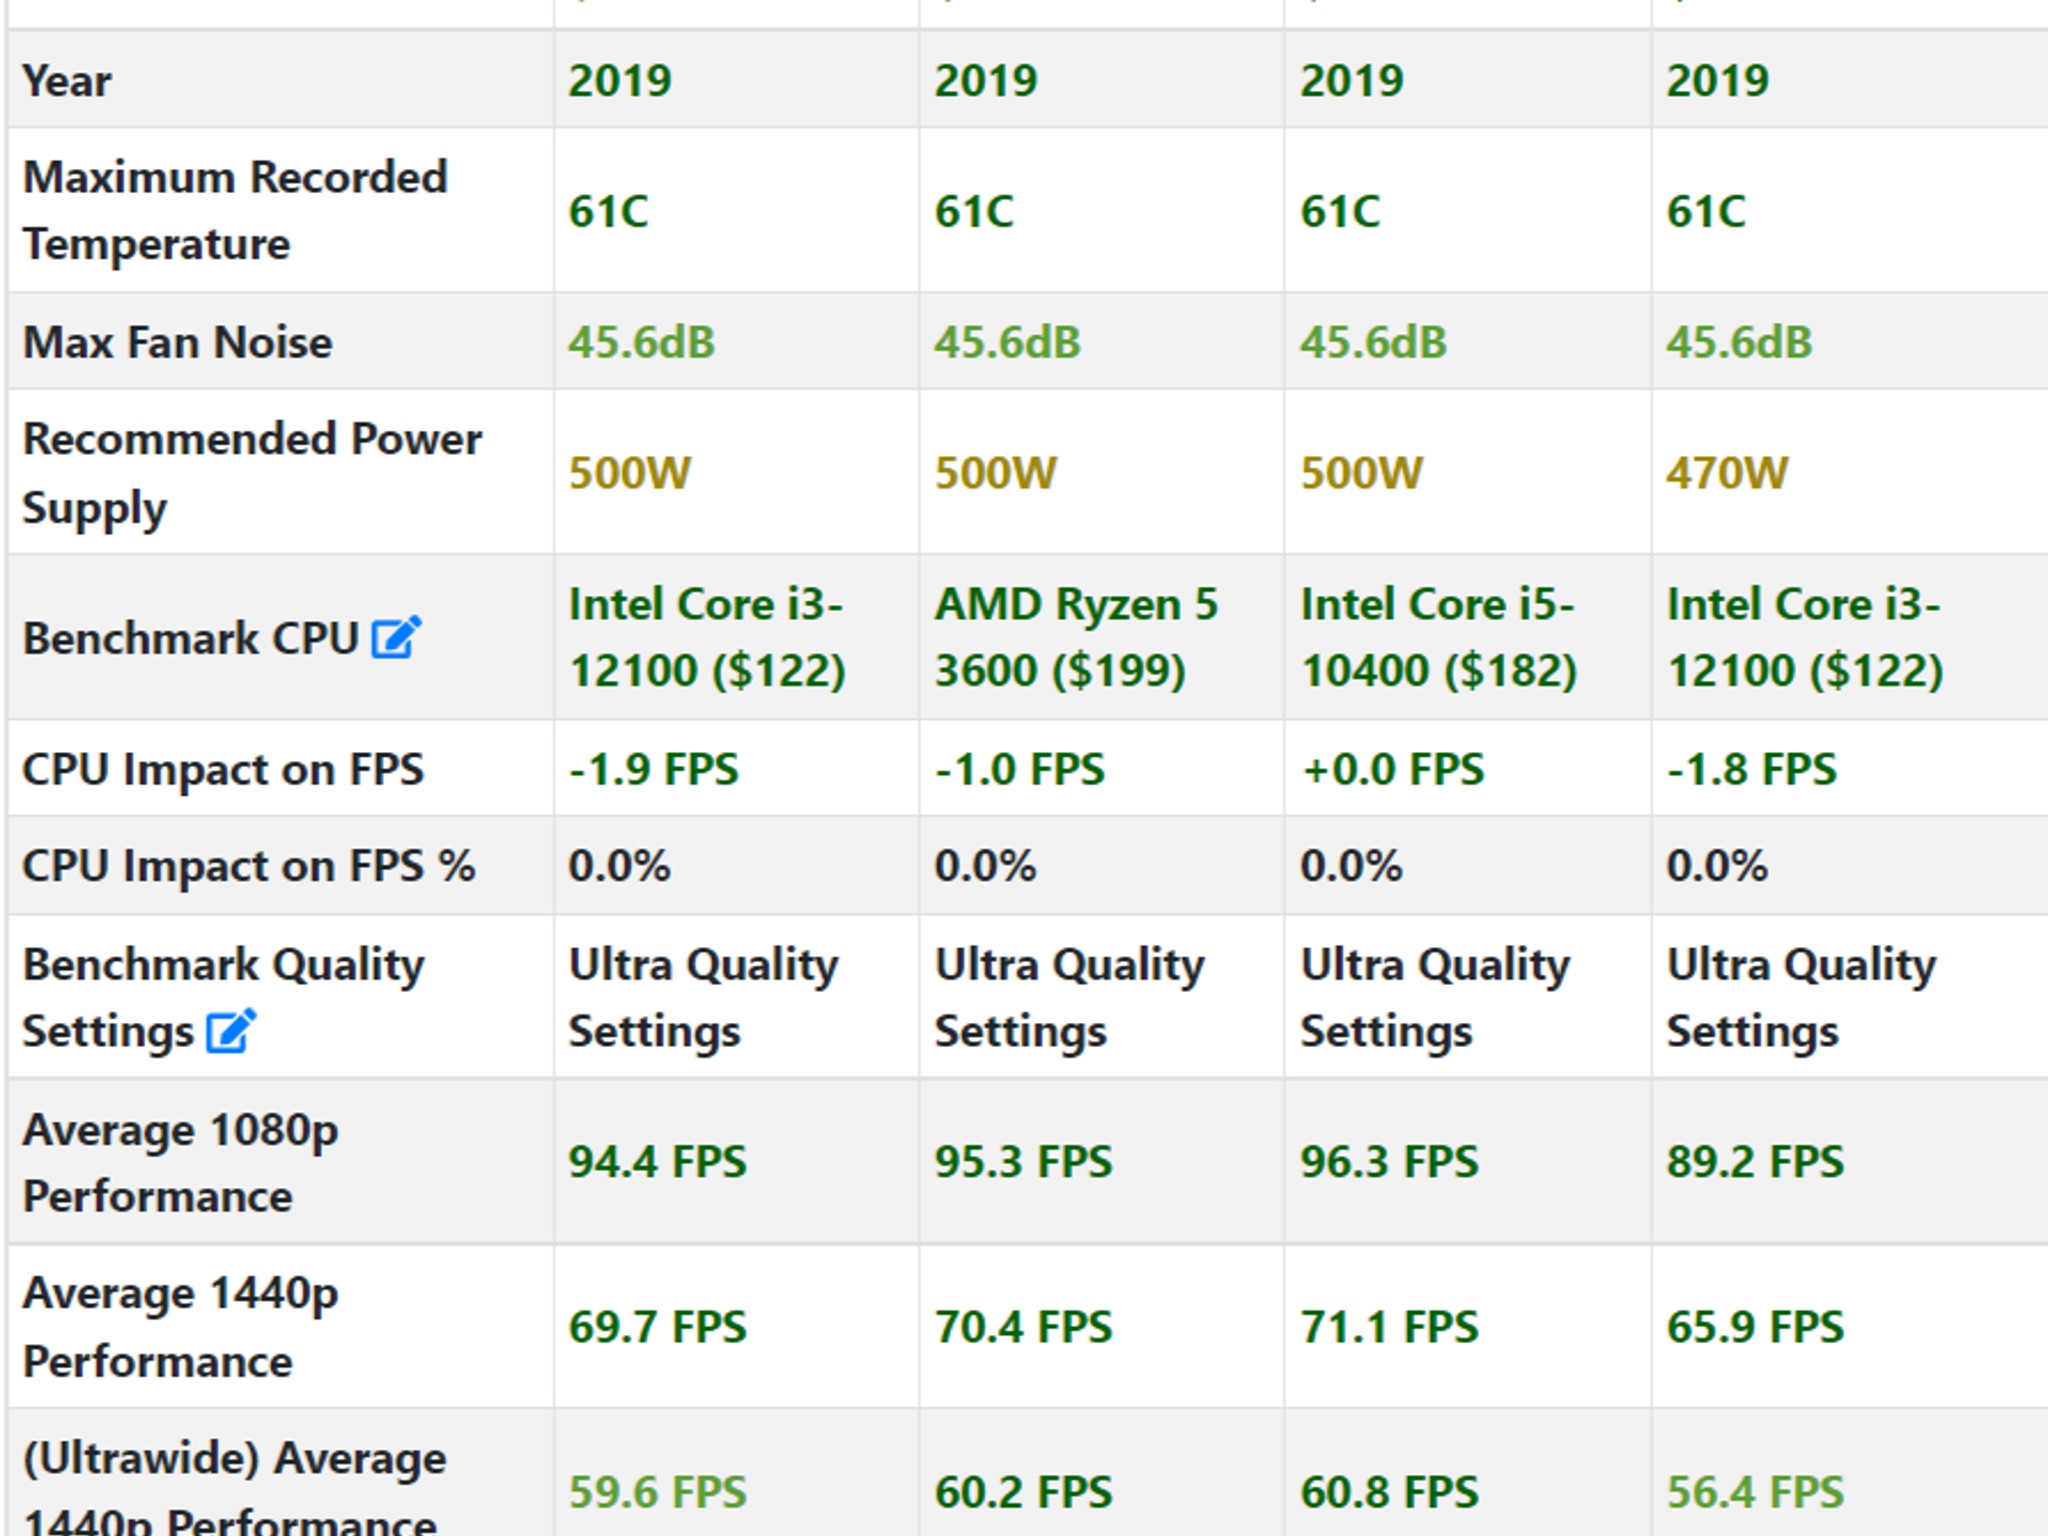Click the Benchmark CPU row label
The height and width of the screenshot is (1536, 2048).
(x=190, y=638)
